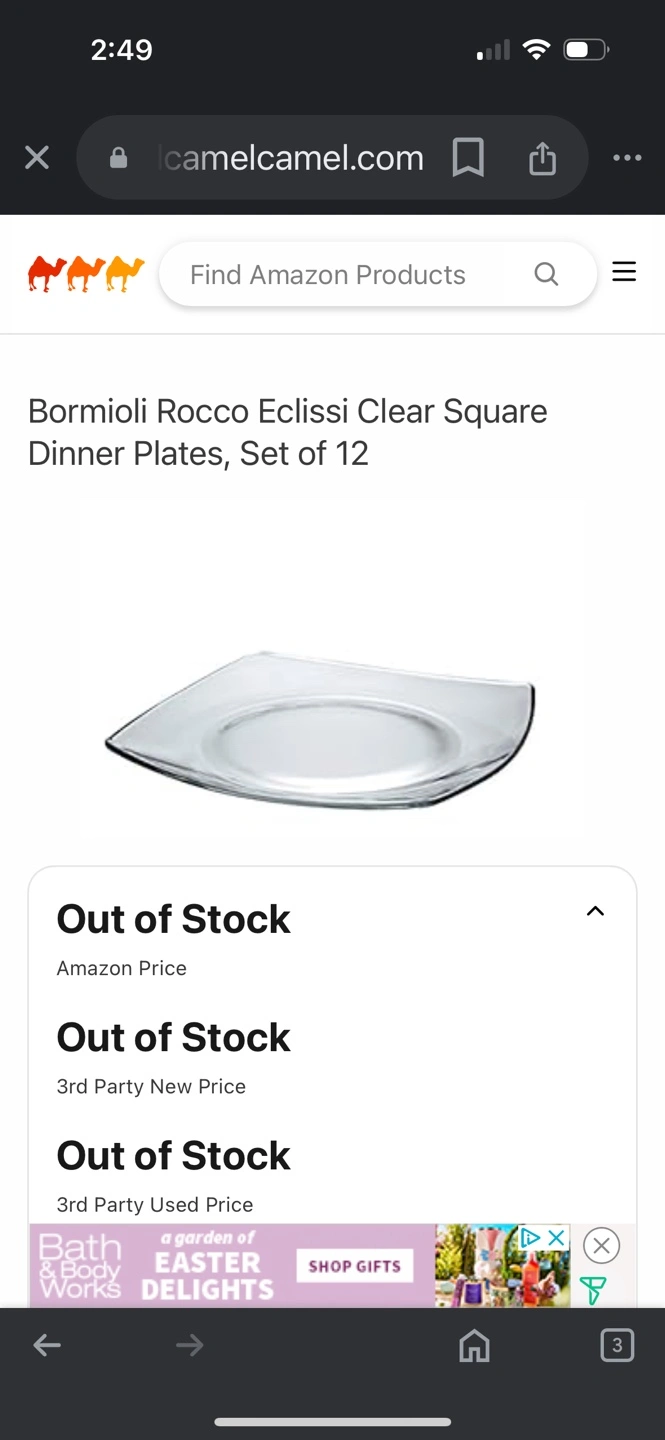Tap the Shop Gifts ad button

tap(354, 1265)
